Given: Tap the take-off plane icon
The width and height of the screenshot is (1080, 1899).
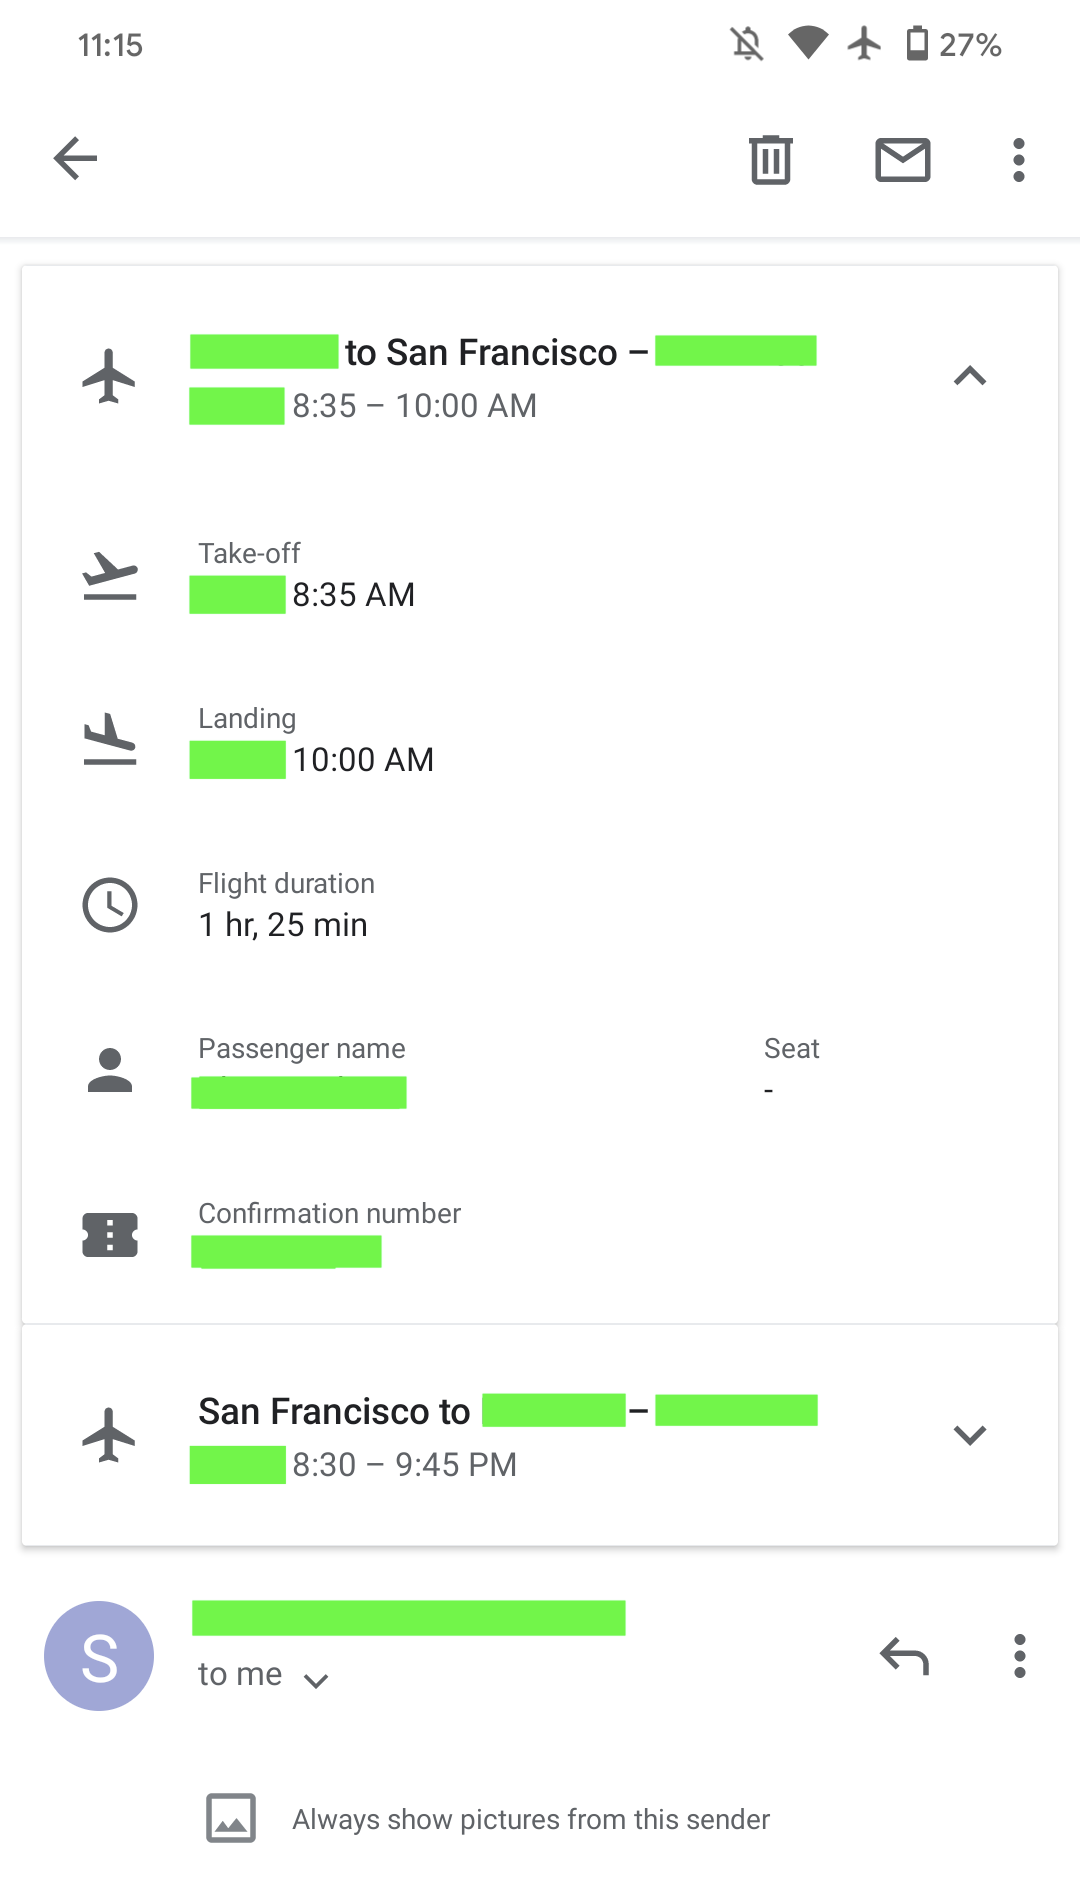Looking at the screenshot, I should click(109, 576).
